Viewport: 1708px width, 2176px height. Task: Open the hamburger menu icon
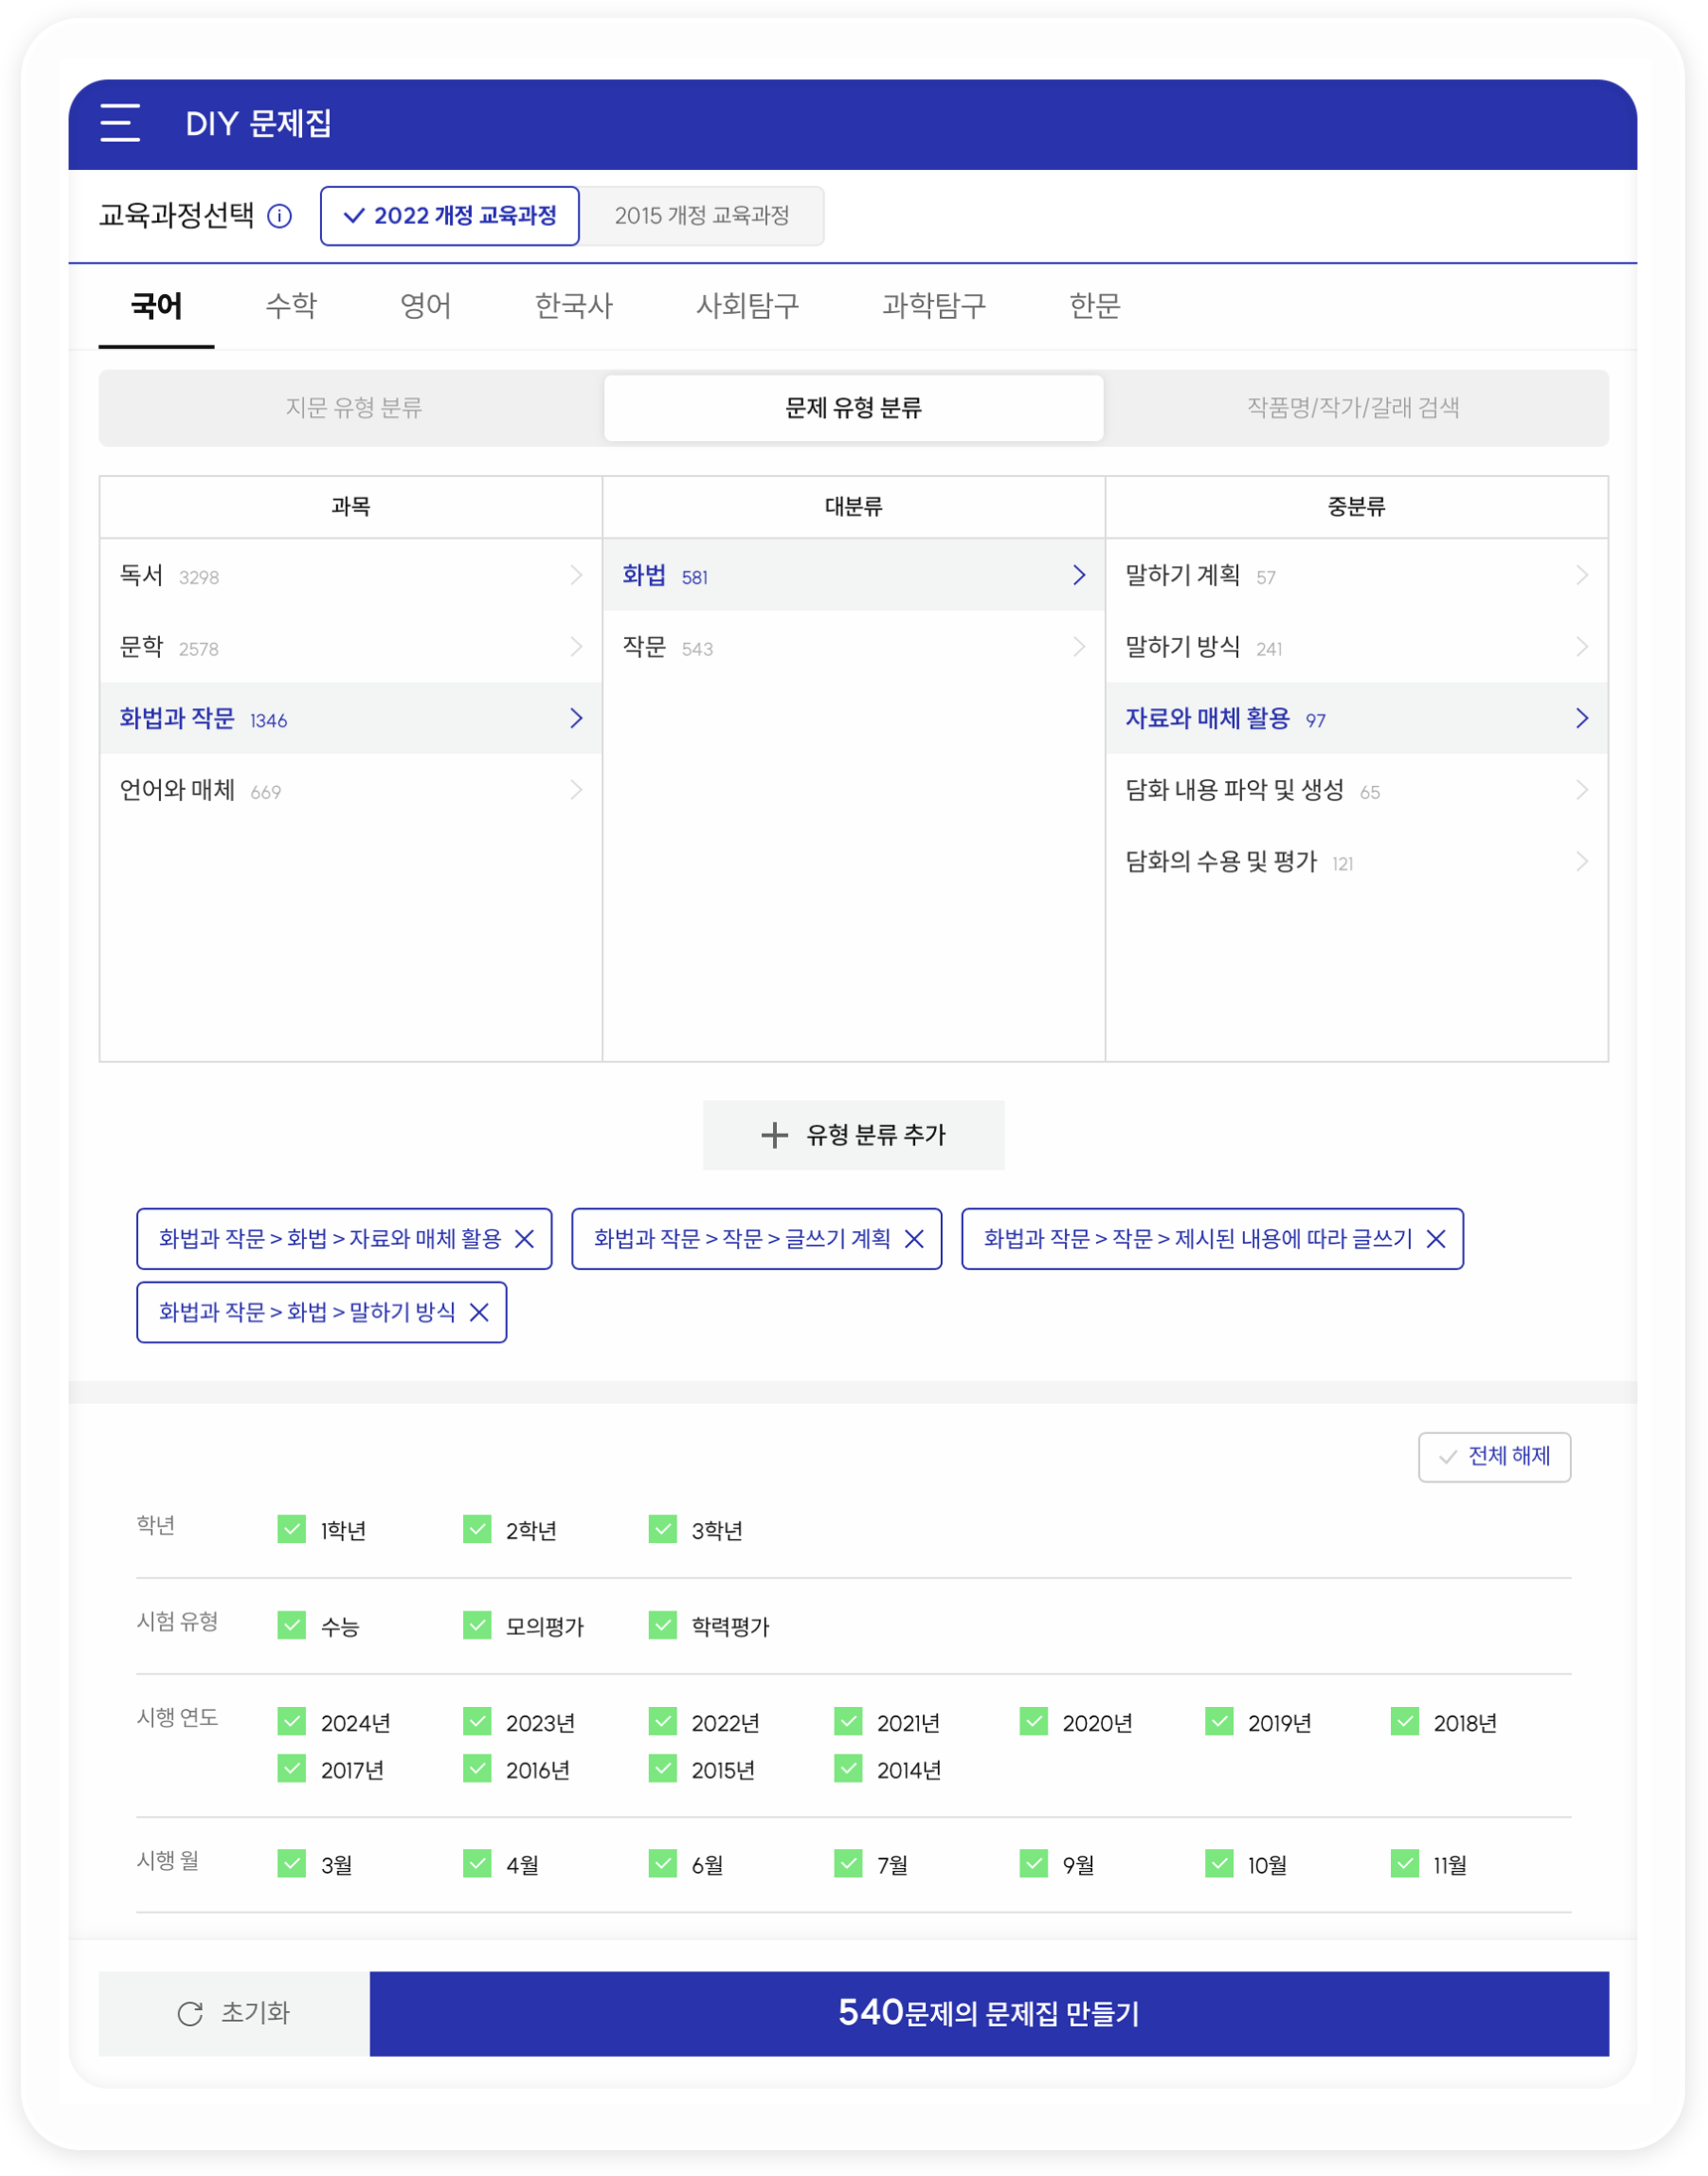click(x=120, y=123)
